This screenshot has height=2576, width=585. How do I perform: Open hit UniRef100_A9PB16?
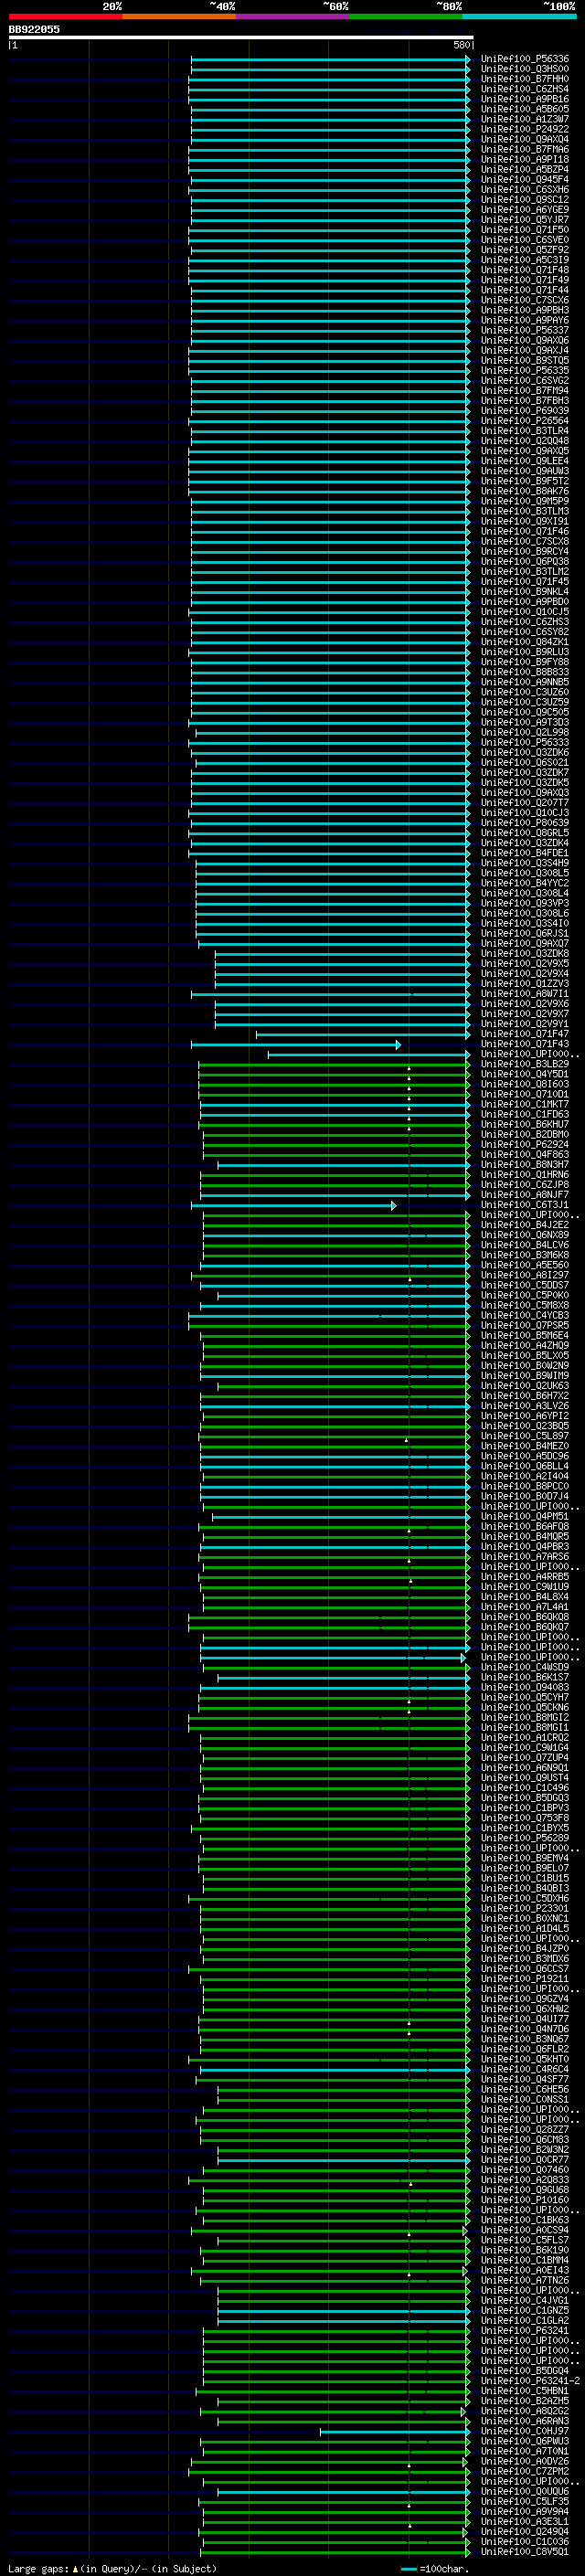click(x=525, y=99)
